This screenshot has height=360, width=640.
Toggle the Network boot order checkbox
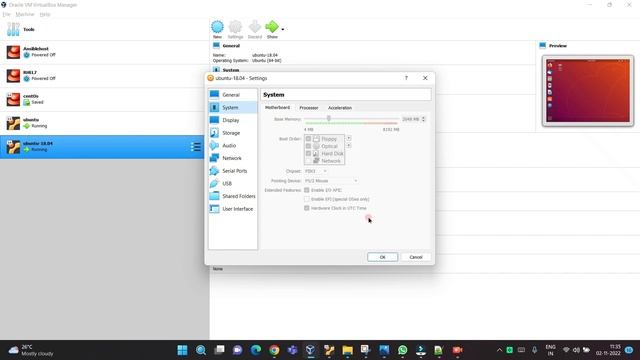click(x=308, y=161)
